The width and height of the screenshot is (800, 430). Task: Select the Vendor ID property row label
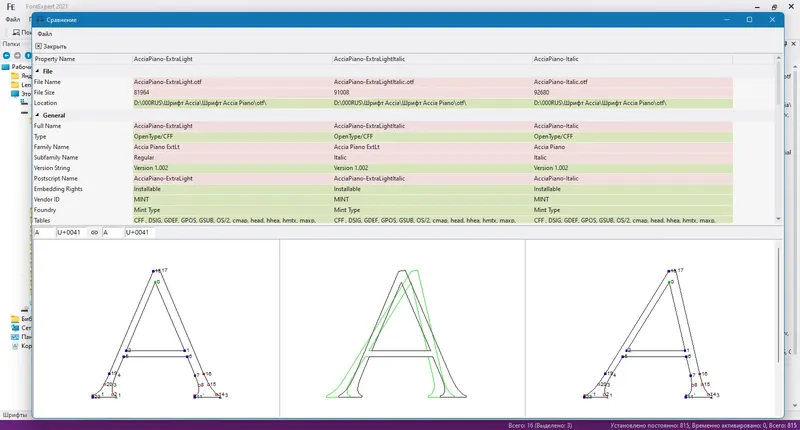point(47,199)
